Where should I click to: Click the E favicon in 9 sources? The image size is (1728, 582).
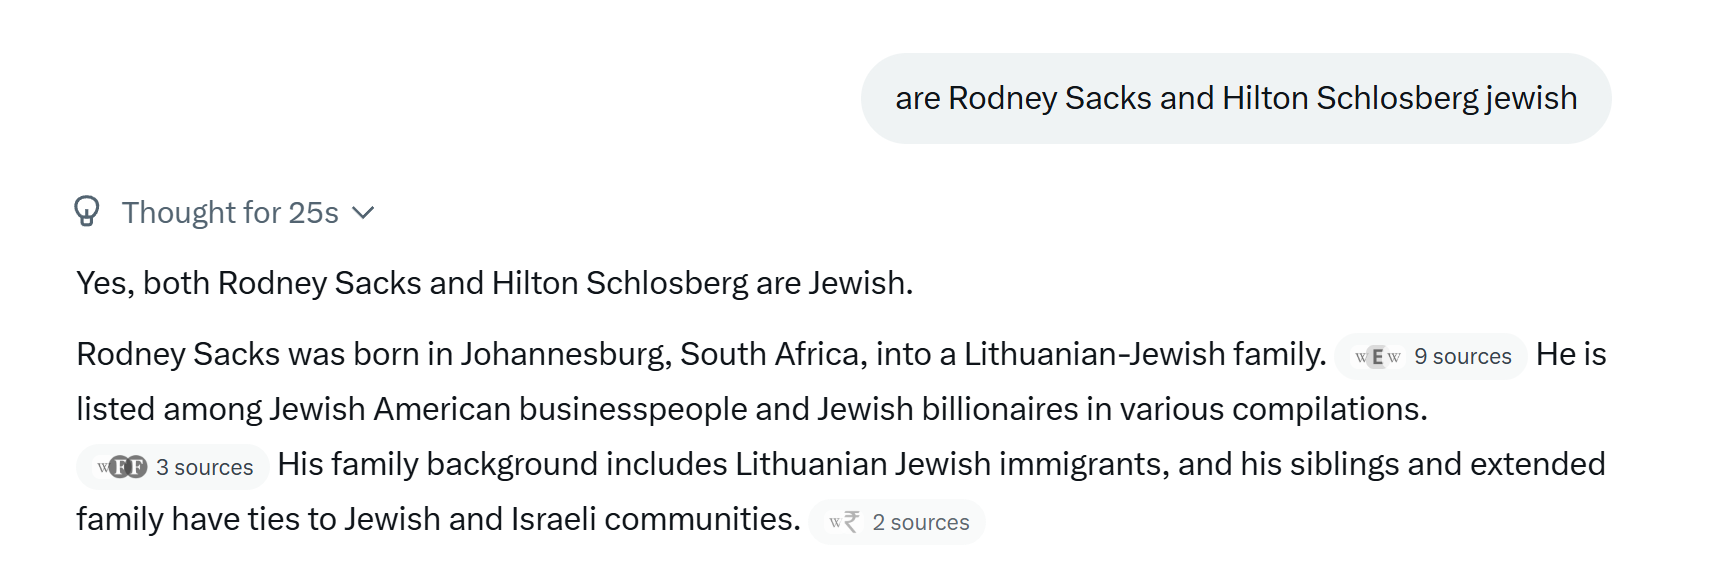[1377, 357]
